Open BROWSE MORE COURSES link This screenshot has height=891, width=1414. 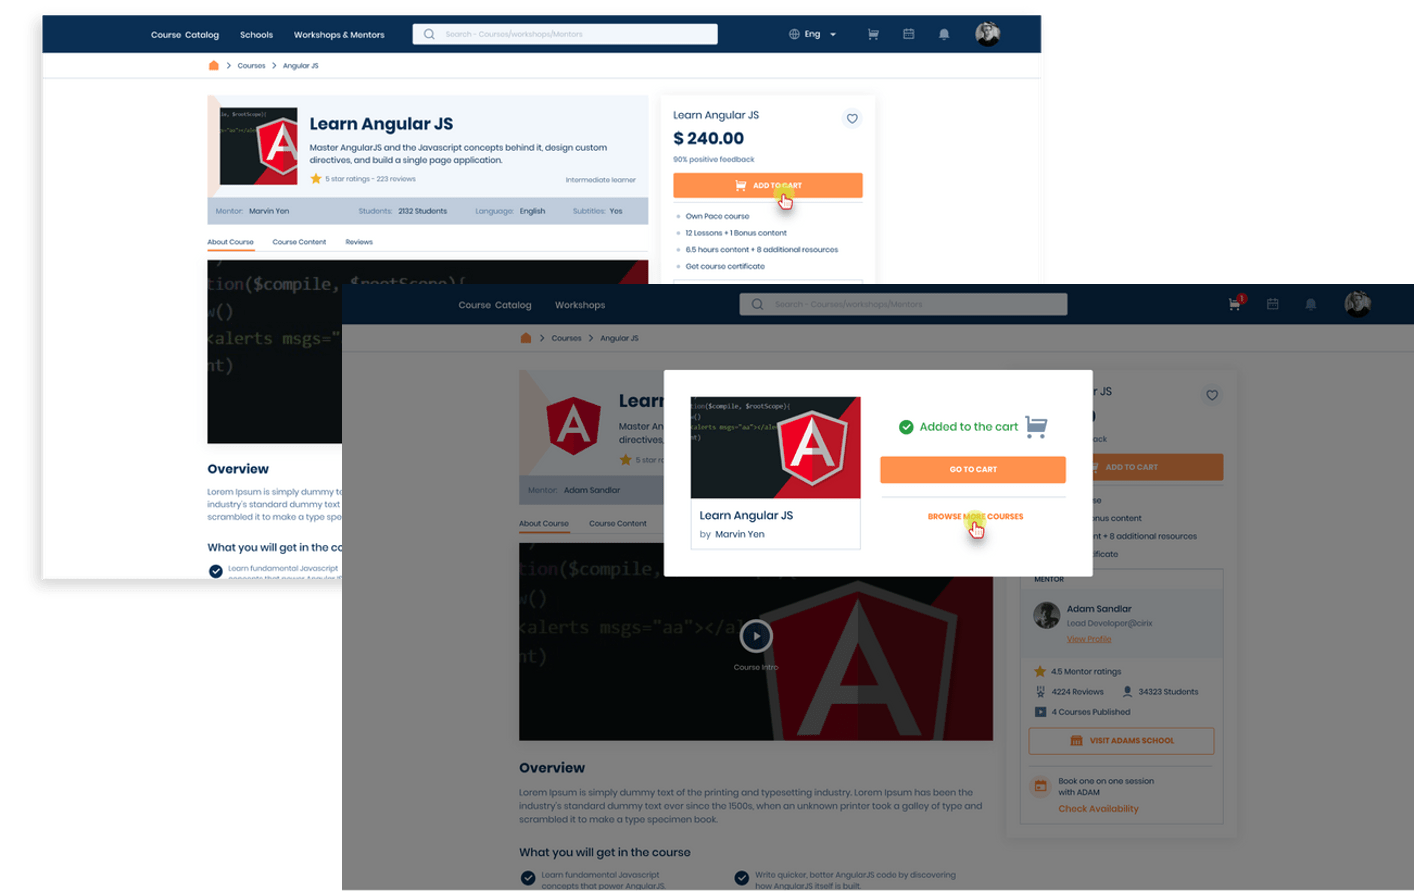tap(975, 517)
